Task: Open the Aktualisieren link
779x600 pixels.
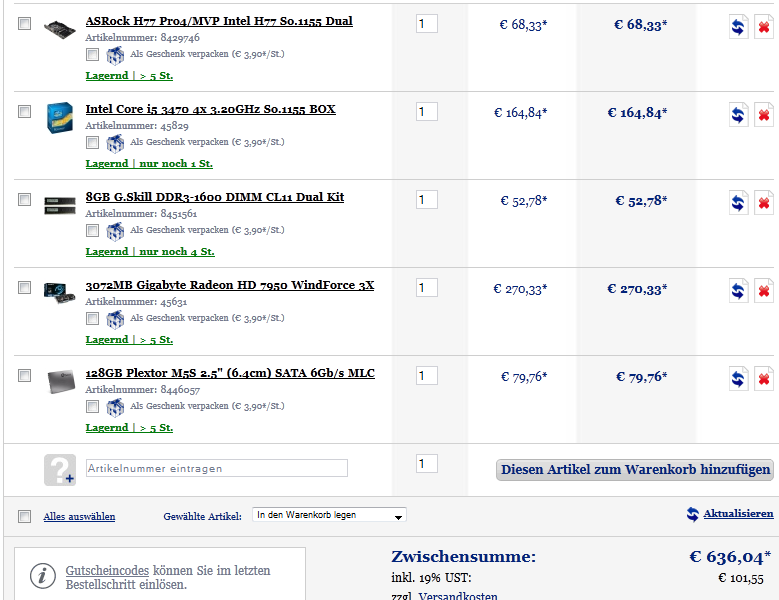Action: click(738, 514)
